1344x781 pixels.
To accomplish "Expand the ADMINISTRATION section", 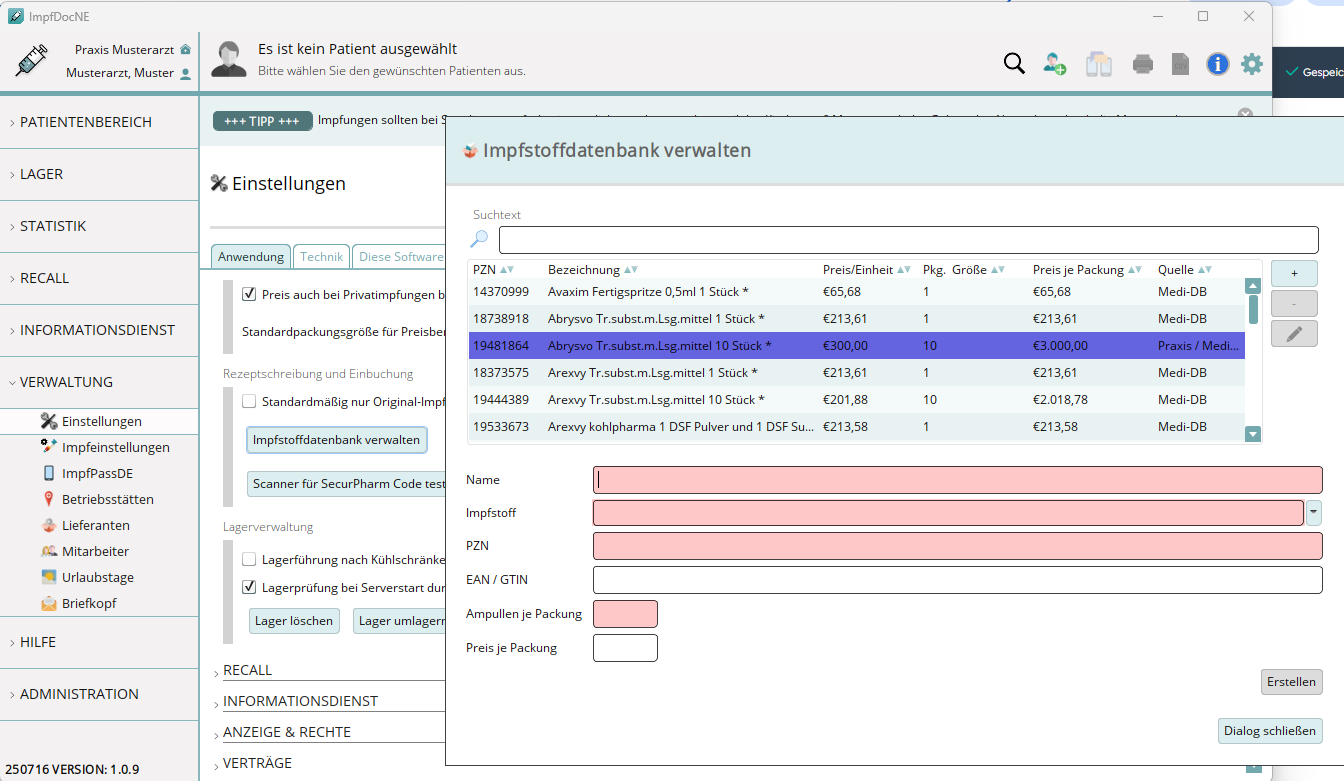I will (99, 694).
